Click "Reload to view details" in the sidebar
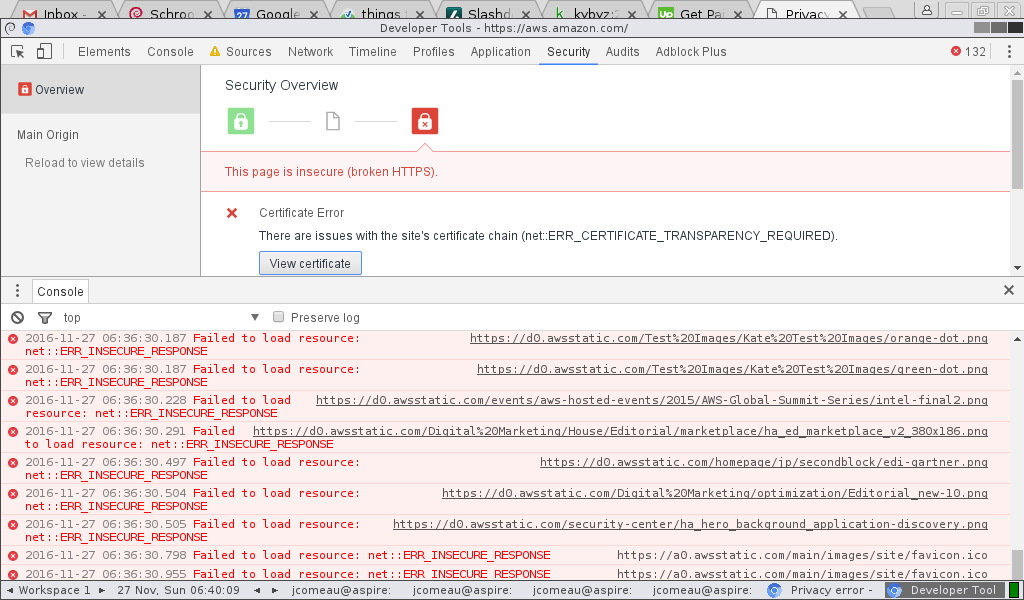The width and height of the screenshot is (1024, 600). click(x=85, y=163)
